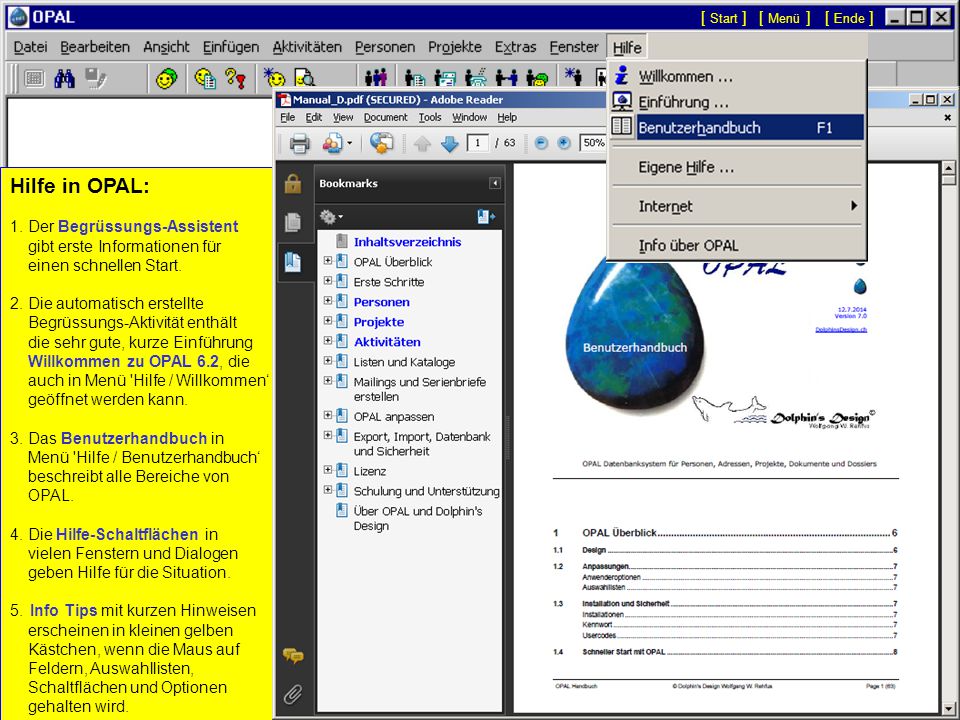Screen dimensions: 960x720
Task: Click the page number input field
Action: [x=478, y=143]
